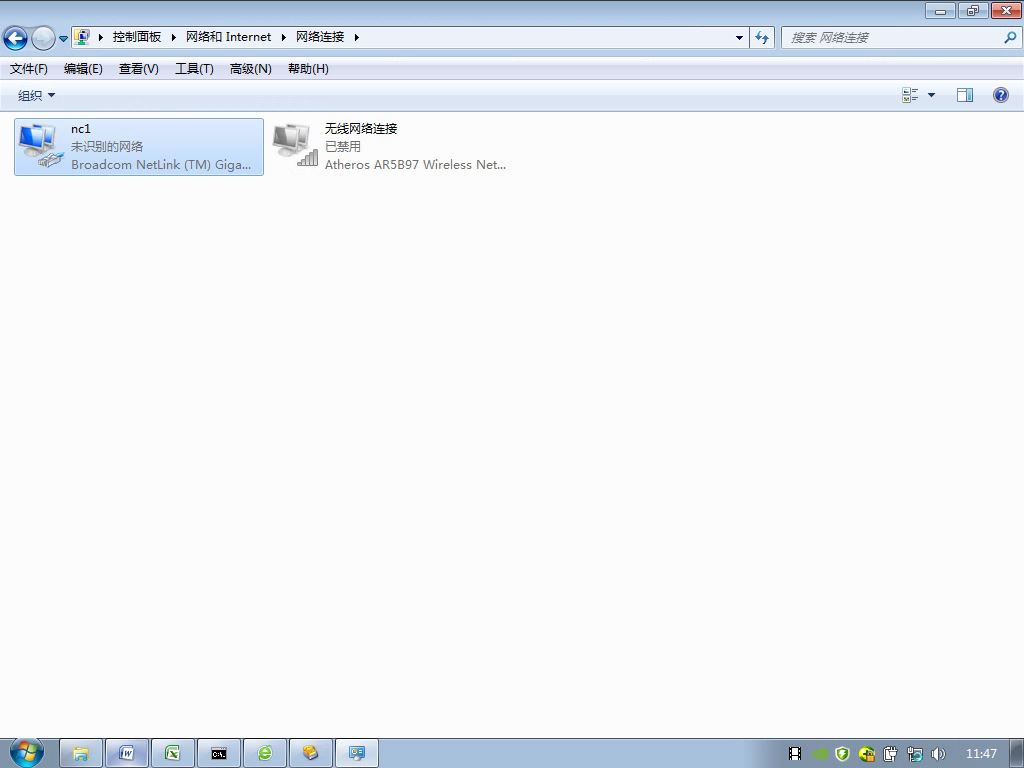The height and width of the screenshot is (768, 1024).
Task: Open Windows Explorer from taskbar
Action: click(x=81, y=754)
